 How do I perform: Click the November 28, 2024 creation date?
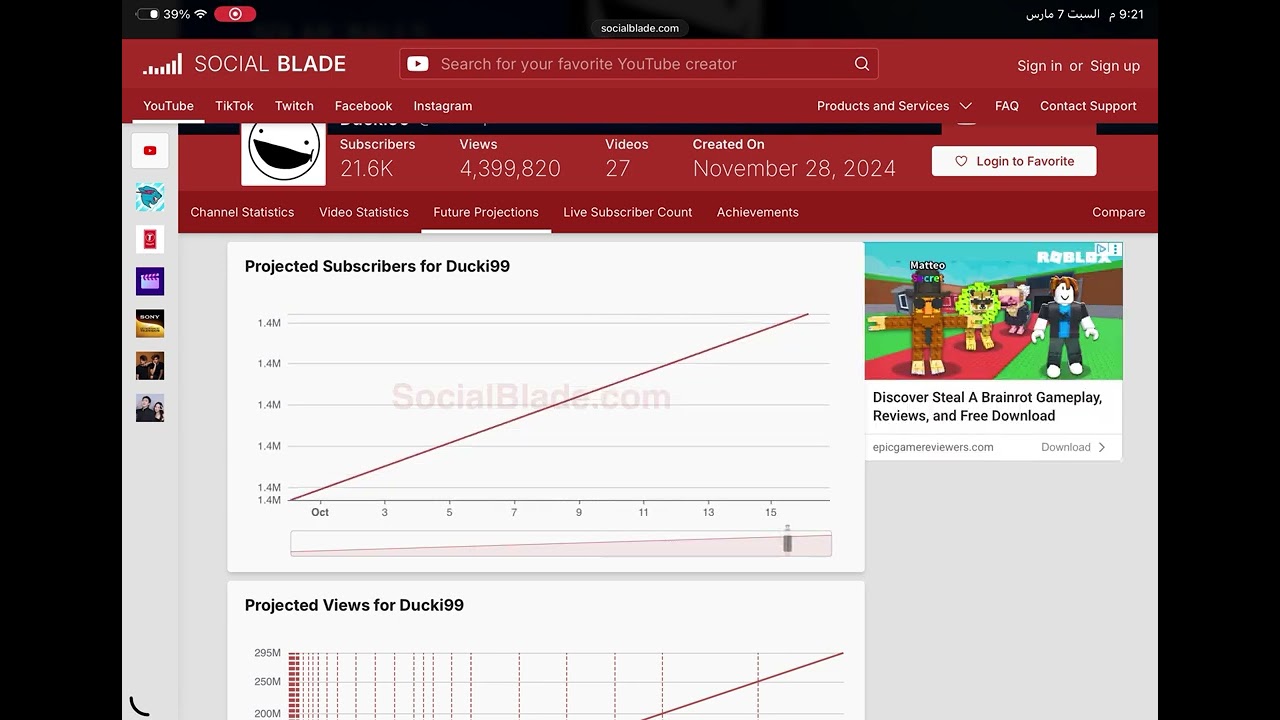tap(794, 169)
